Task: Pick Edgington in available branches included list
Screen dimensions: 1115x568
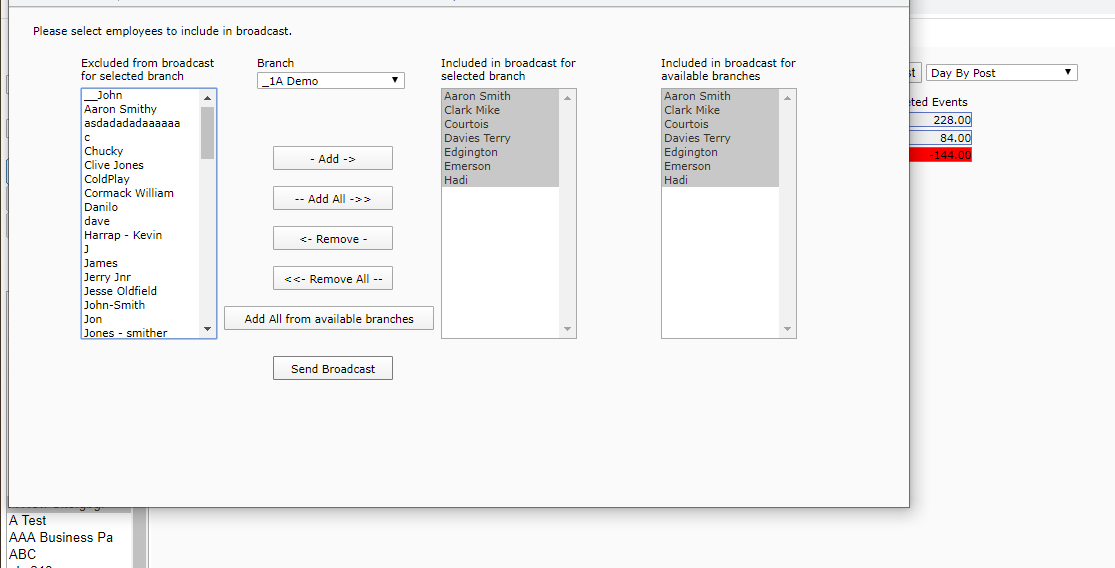Action: tap(690, 152)
